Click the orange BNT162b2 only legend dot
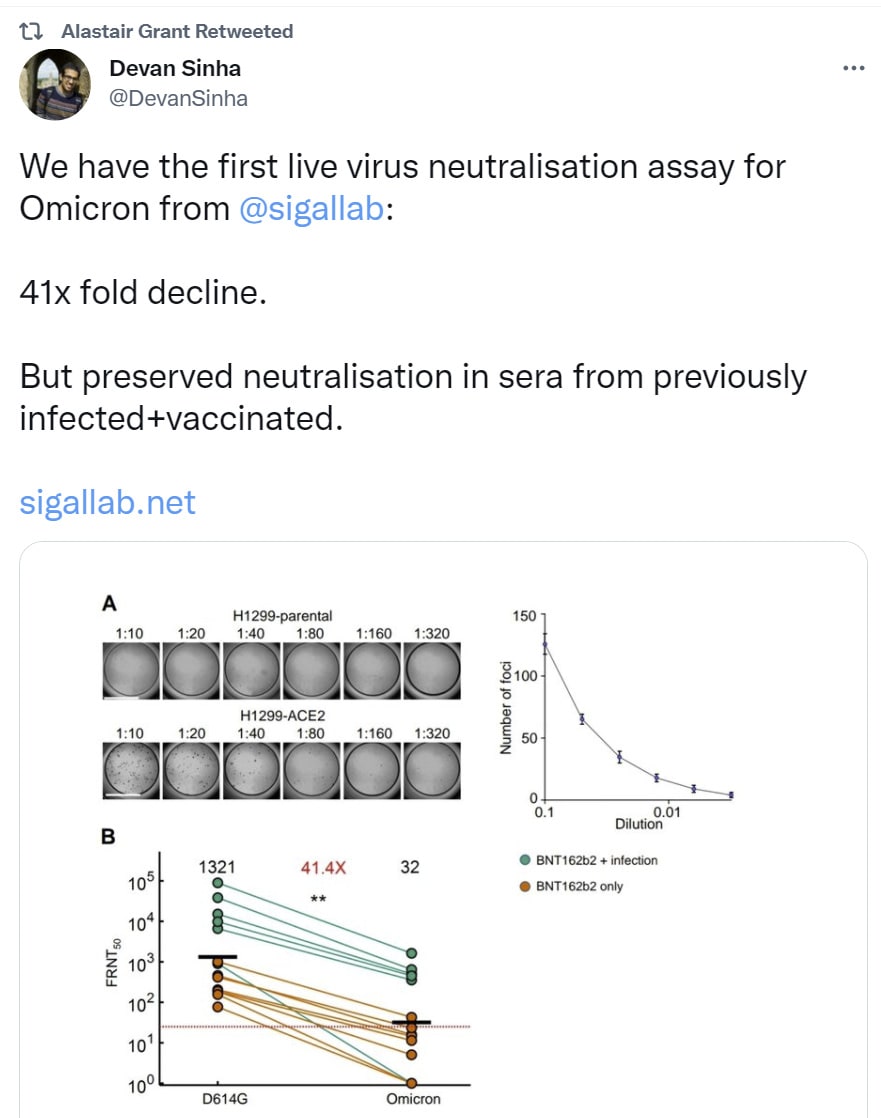The image size is (881, 1118). 525,886
